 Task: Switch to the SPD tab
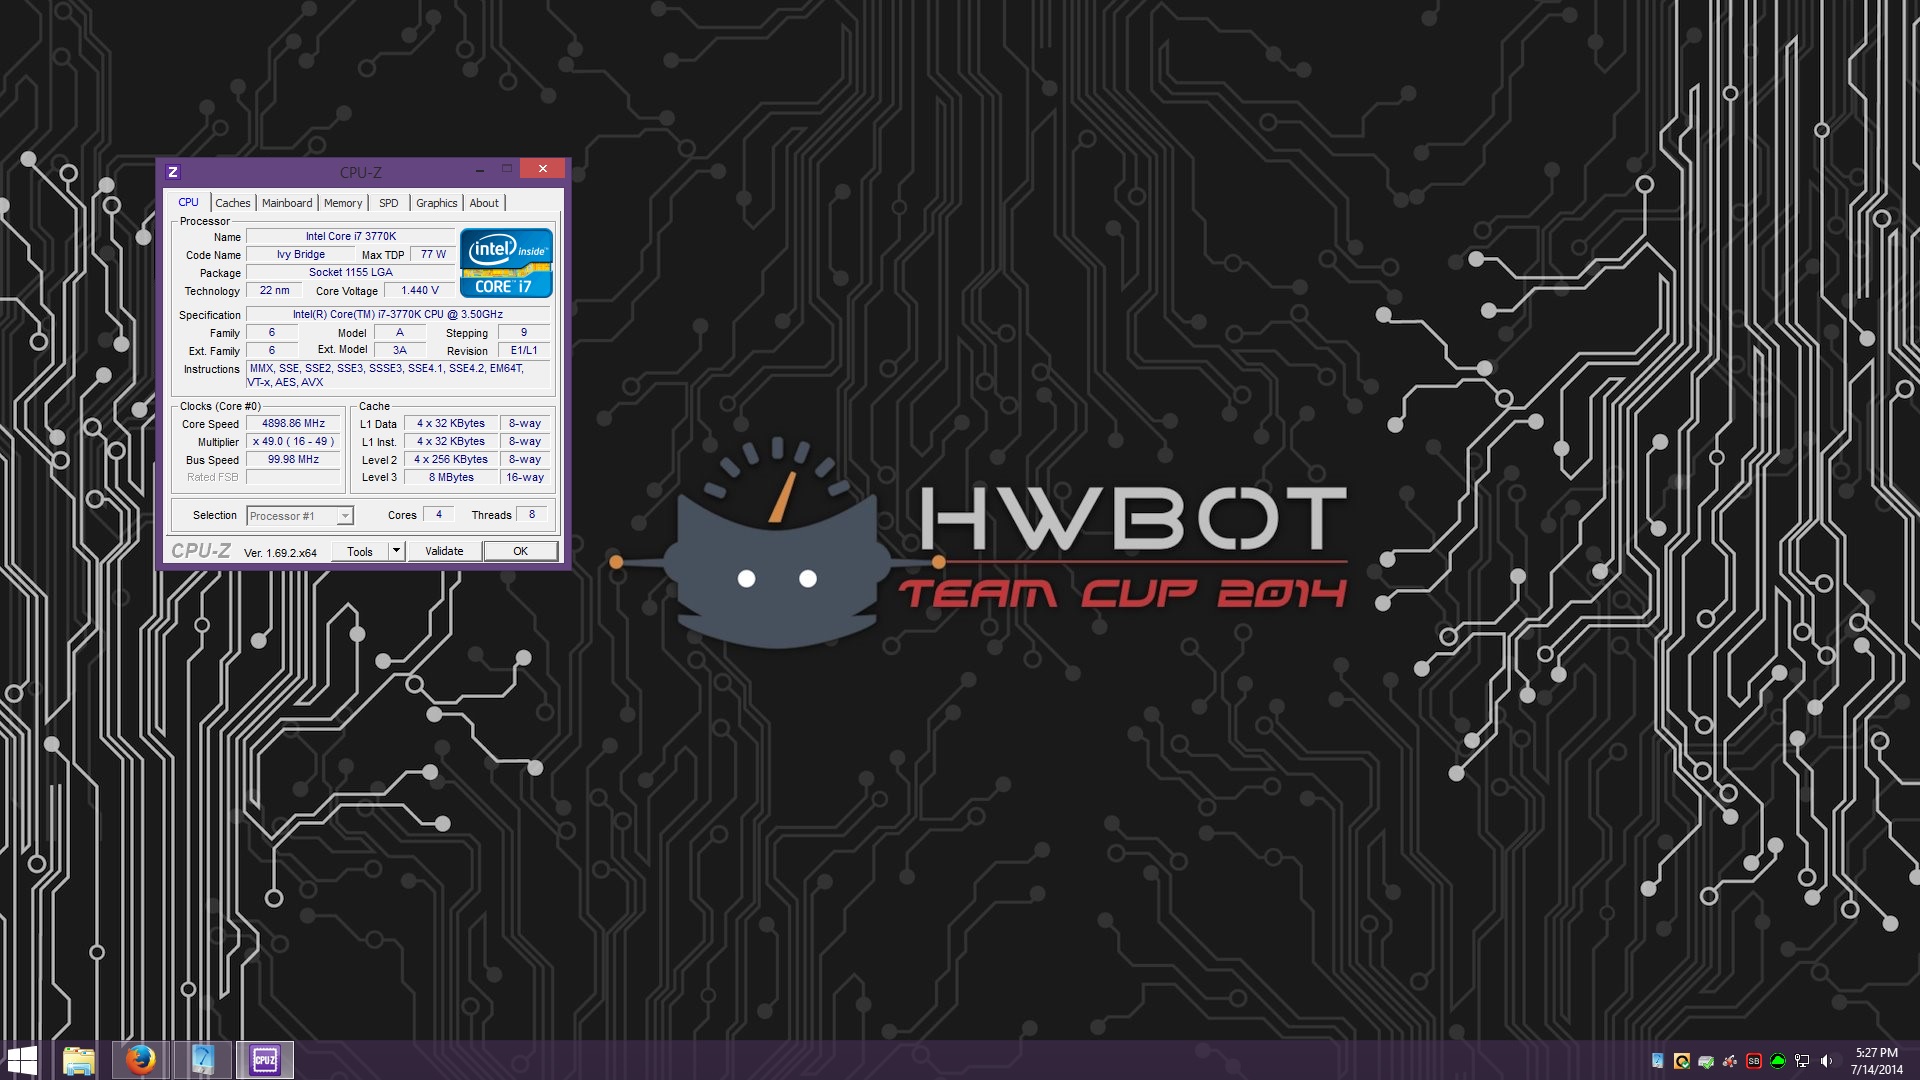point(389,203)
